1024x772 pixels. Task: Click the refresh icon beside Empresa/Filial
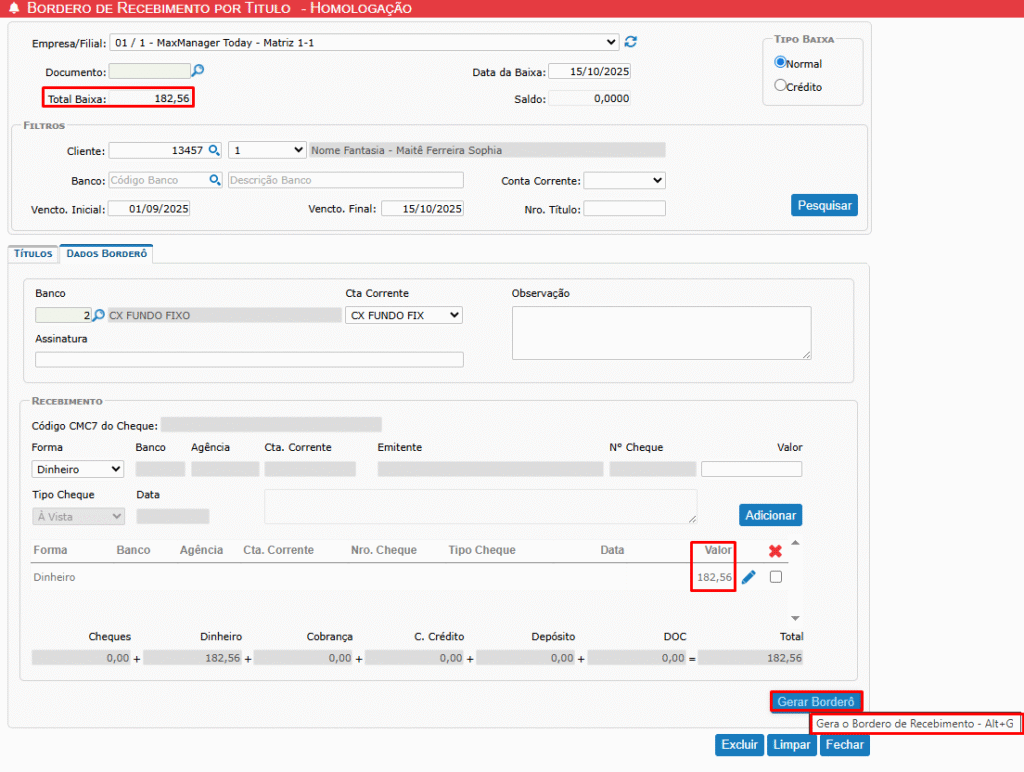click(630, 42)
